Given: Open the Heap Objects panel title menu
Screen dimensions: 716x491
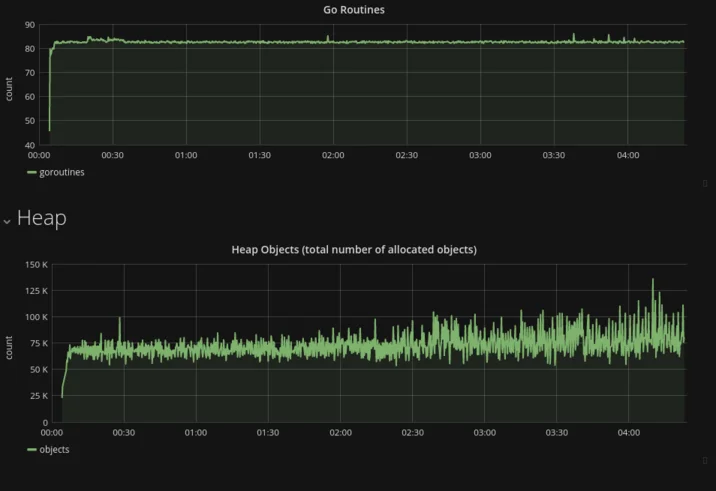Looking at the screenshot, I should 354,249.
